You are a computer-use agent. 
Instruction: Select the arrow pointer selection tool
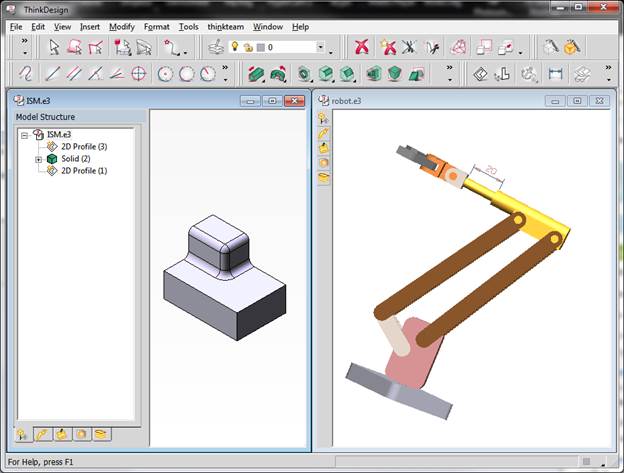coord(54,47)
